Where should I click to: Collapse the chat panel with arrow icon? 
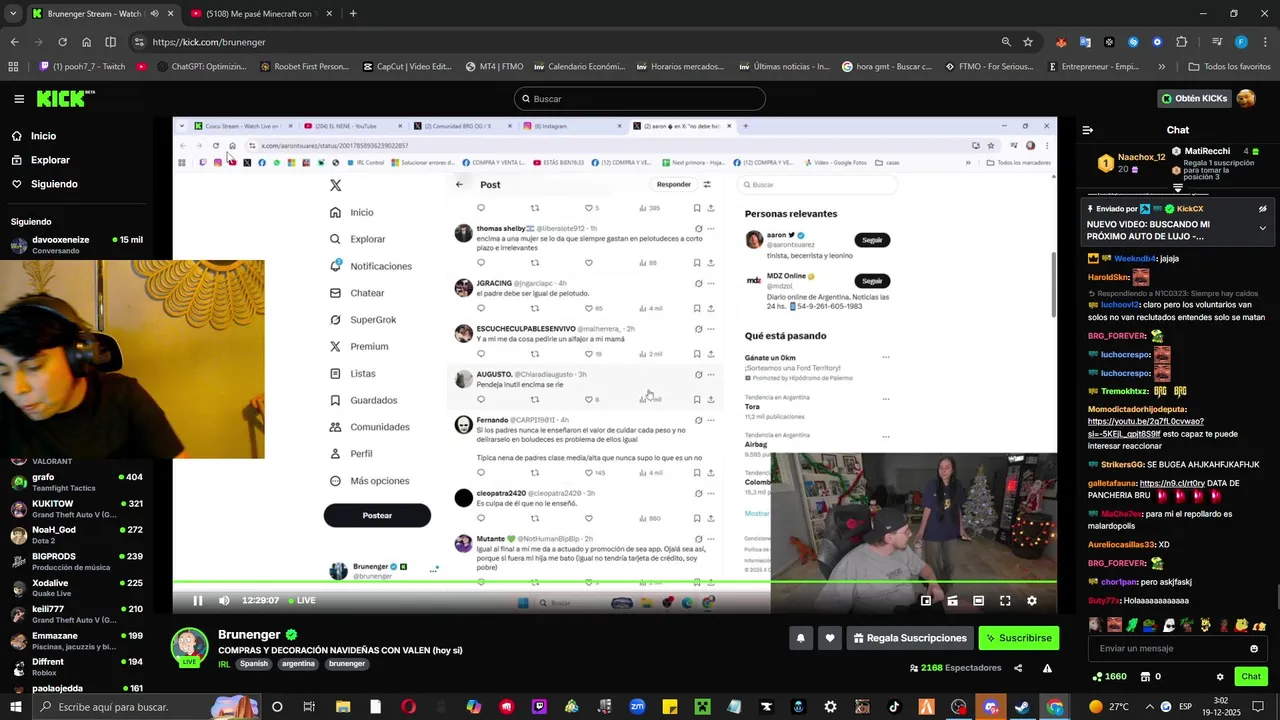coord(1088,130)
